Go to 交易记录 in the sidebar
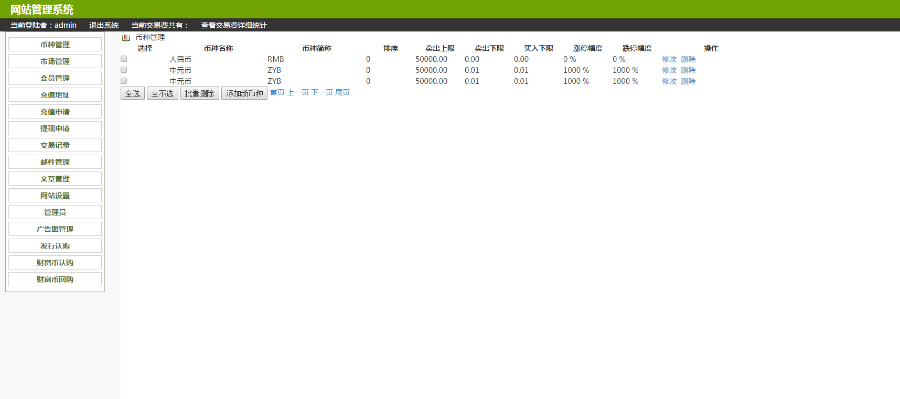 55,145
